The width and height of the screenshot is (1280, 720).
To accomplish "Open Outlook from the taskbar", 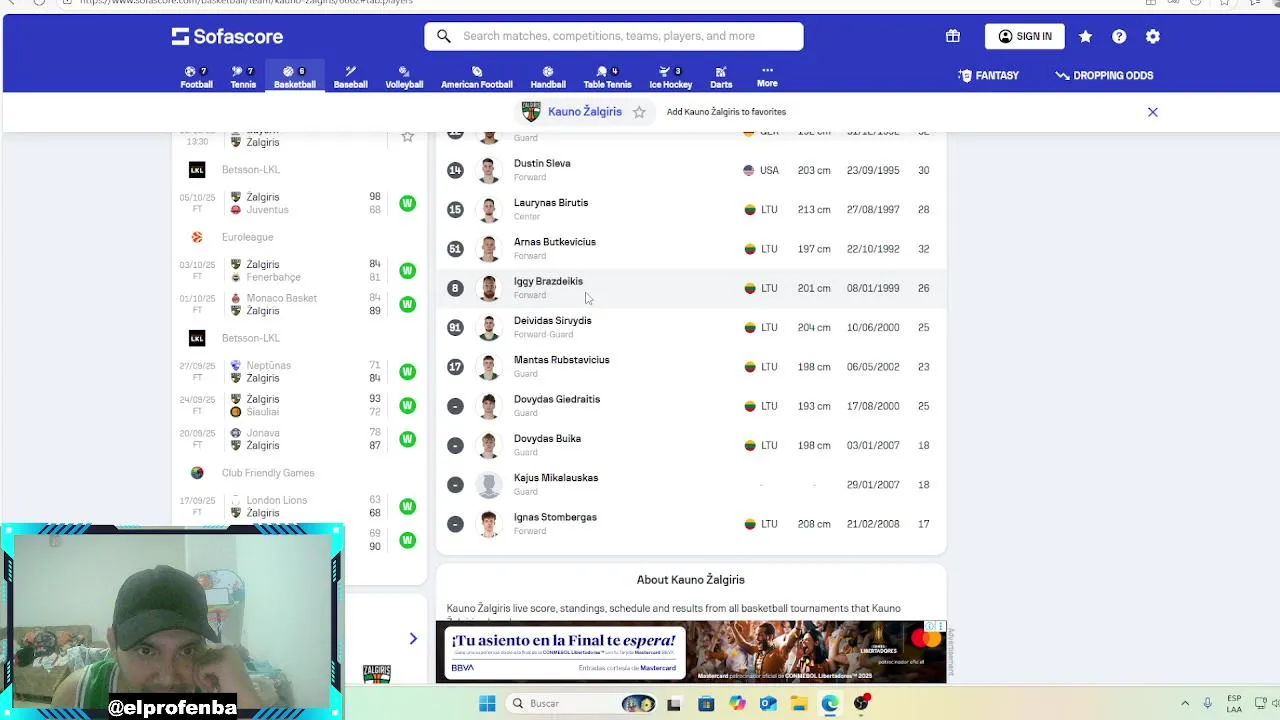I will point(768,704).
